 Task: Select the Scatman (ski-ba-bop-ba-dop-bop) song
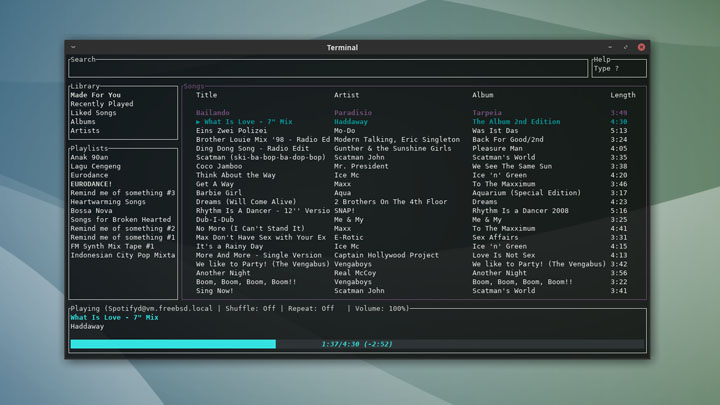261,157
